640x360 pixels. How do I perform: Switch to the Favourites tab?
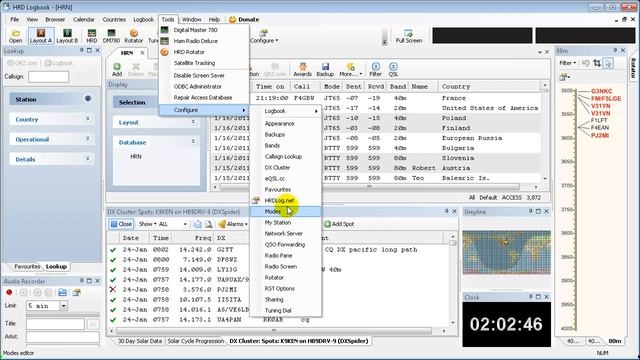pos(27,267)
